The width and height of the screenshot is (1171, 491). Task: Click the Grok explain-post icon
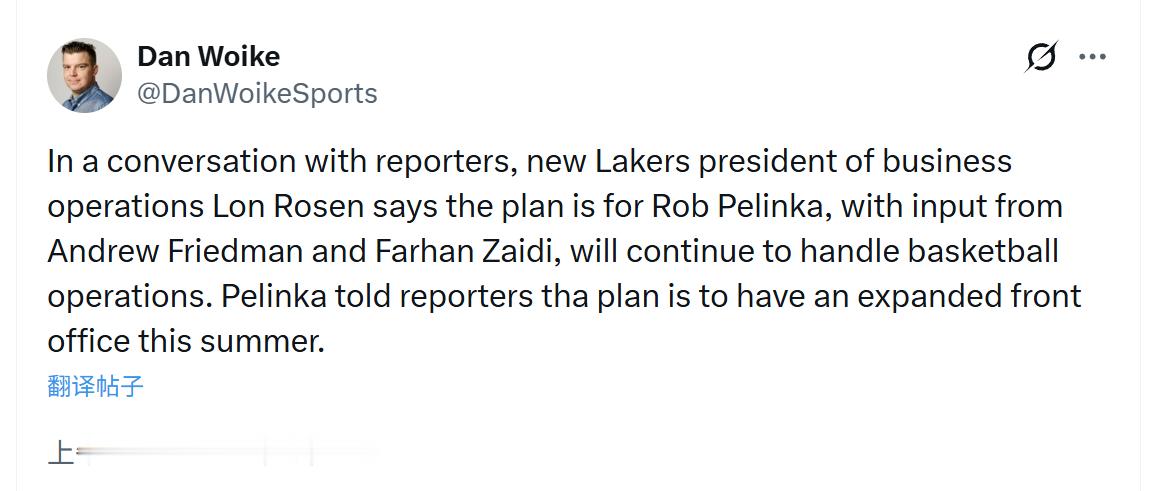[1041, 58]
